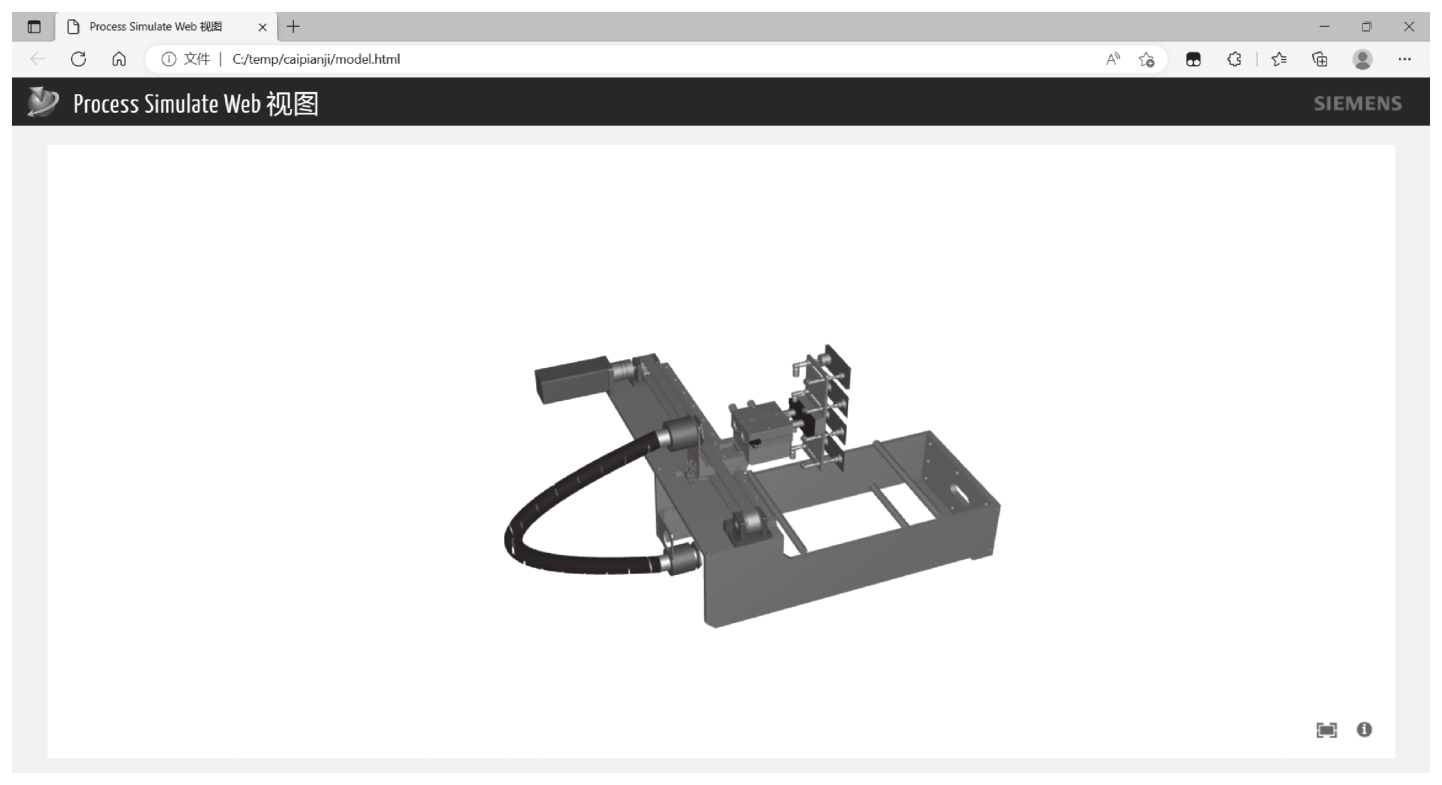The width and height of the screenshot is (1442, 785).
Task: Click the back navigation arrow
Action: point(37,59)
